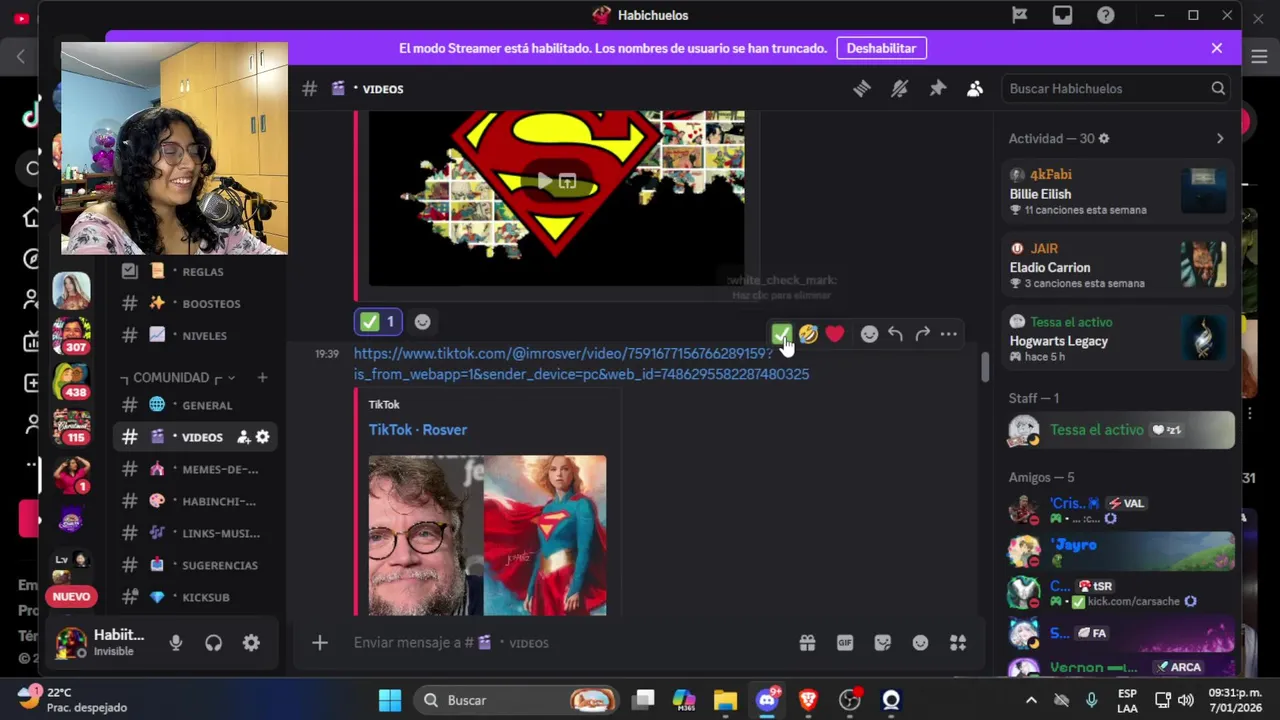The image size is (1280, 720).
Task: React with the green check mark quick emoji
Action: coord(781,334)
